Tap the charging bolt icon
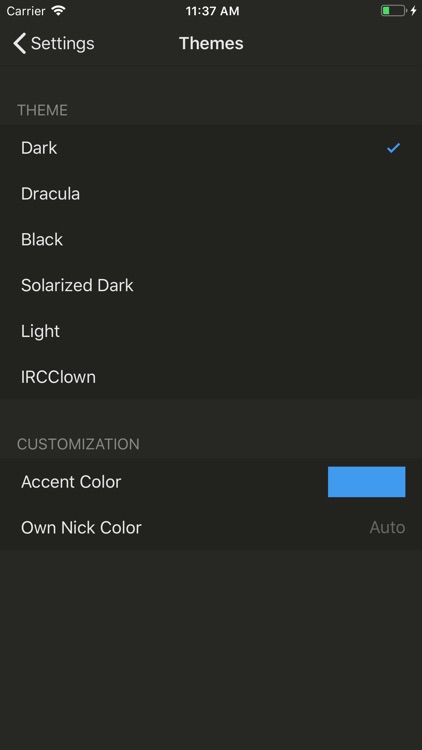The height and width of the screenshot is (750, 422). pos(413,11)
